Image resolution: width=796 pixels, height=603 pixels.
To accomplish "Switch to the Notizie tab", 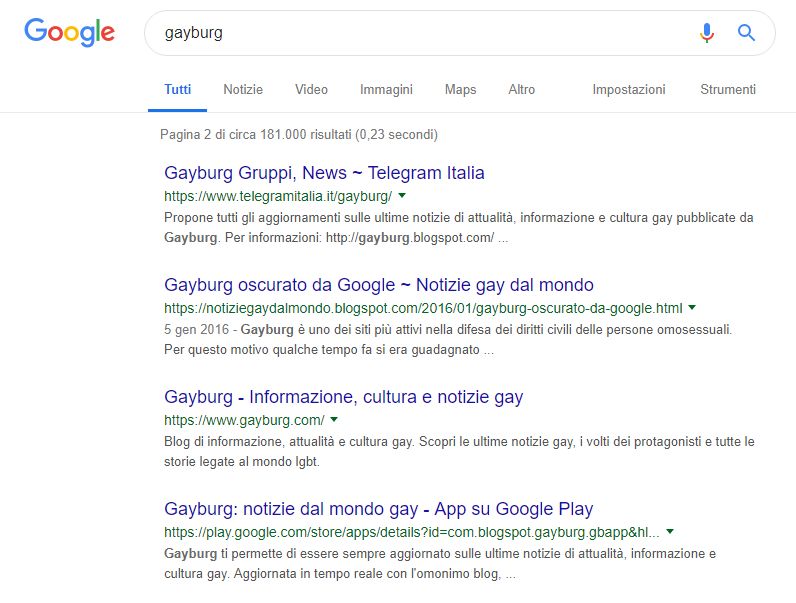I will pos(243,89).
